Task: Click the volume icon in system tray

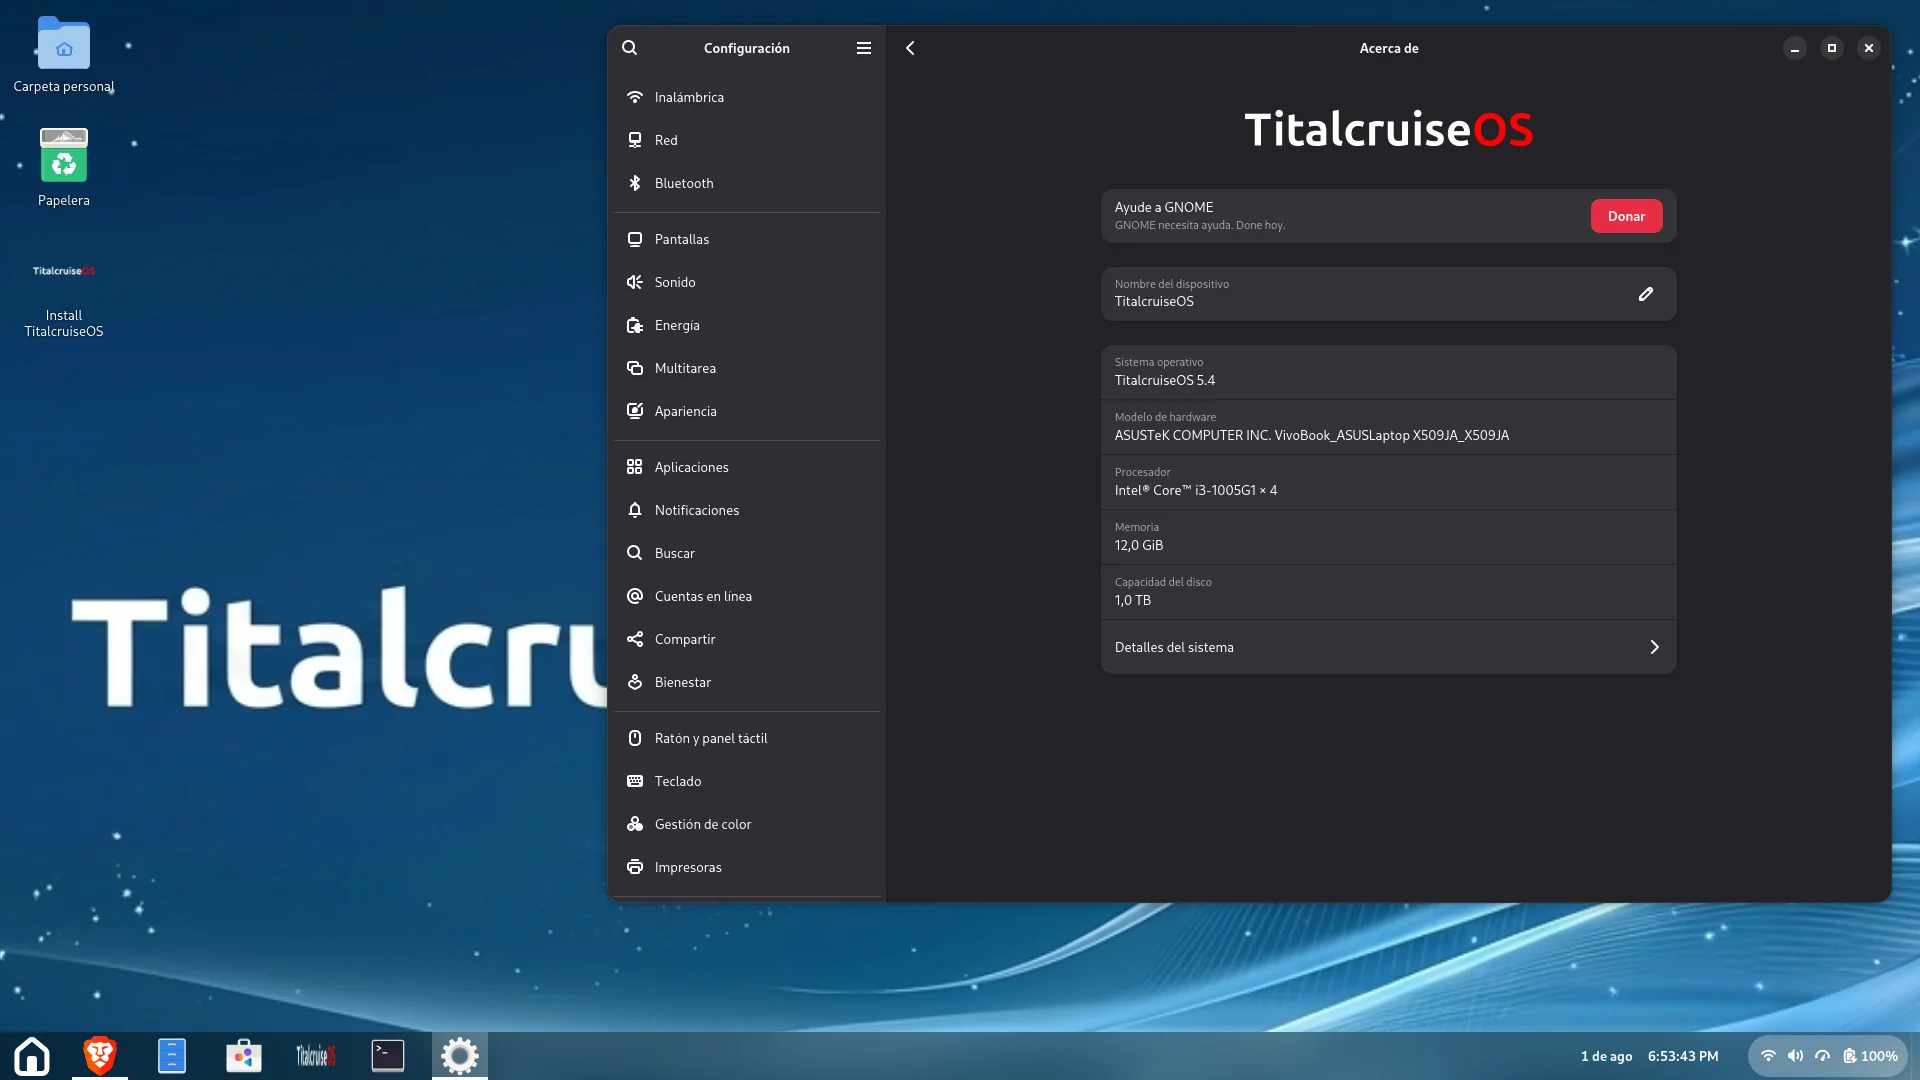Action: coord(1795,1056)
